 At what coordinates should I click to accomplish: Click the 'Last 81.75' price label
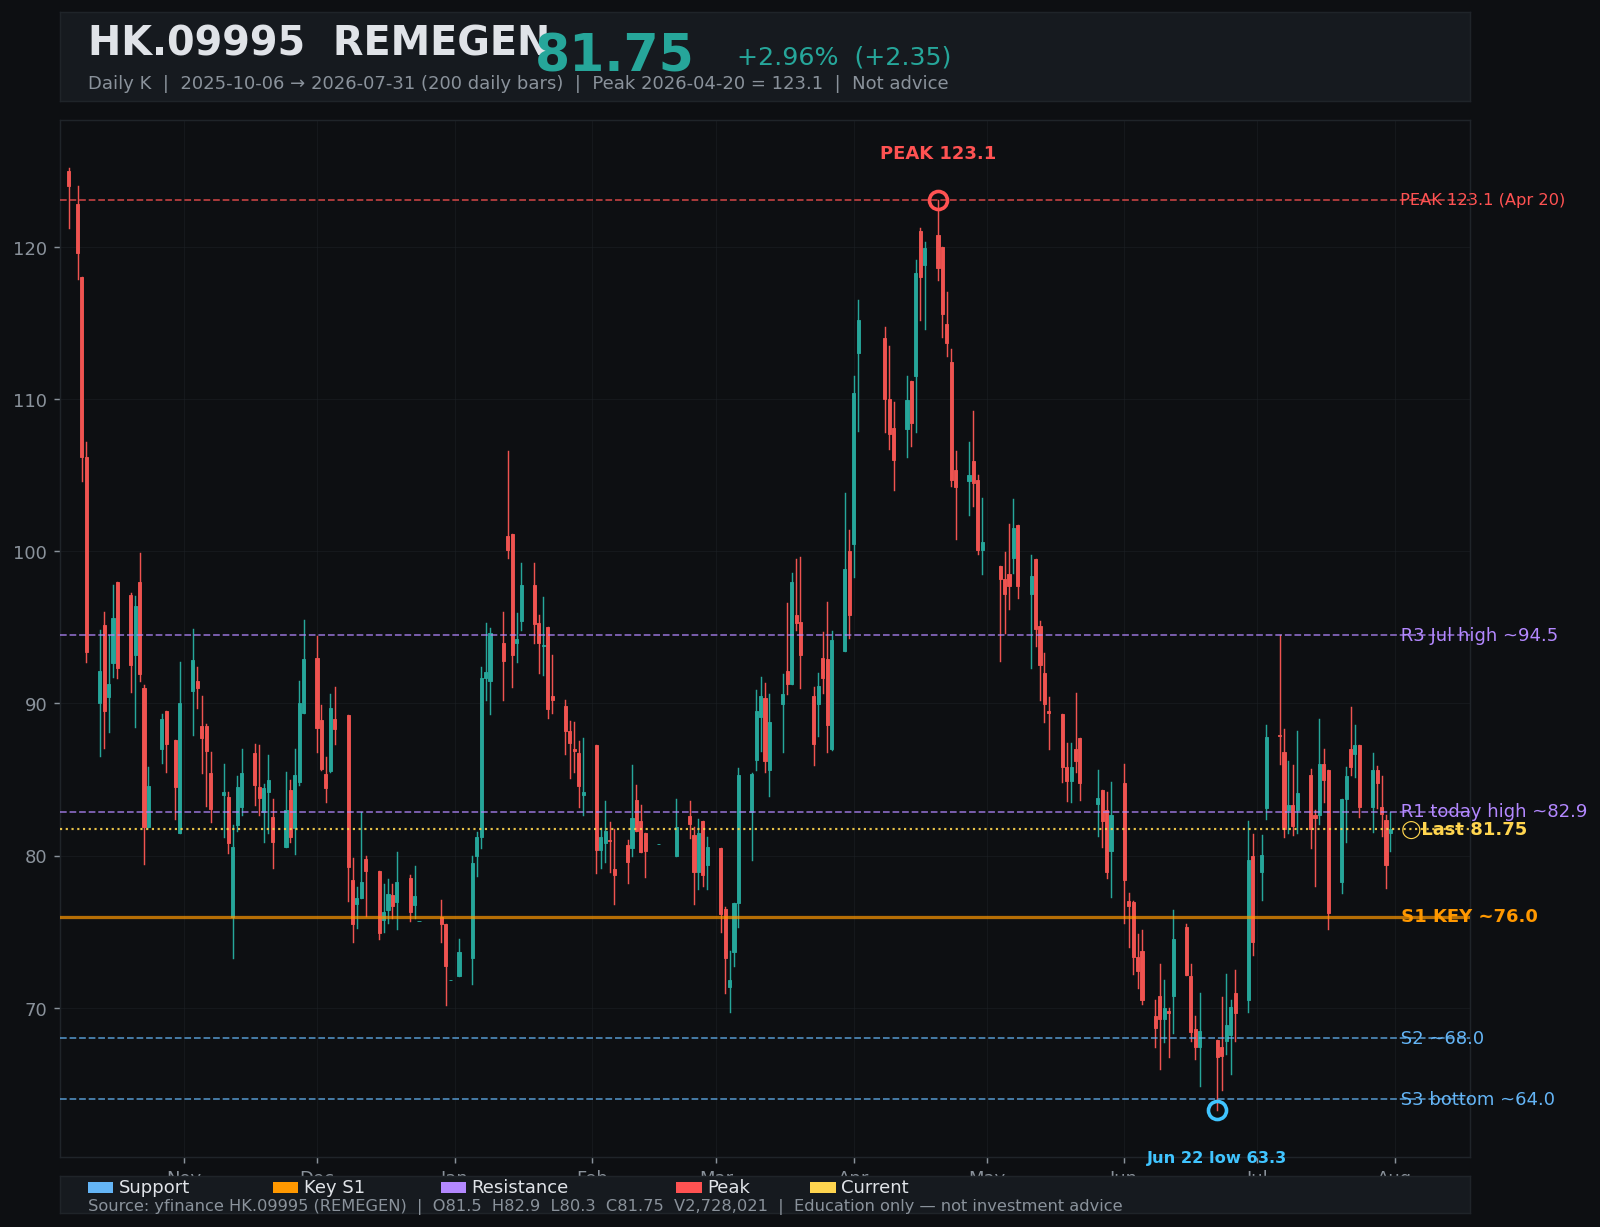coord(1474,829)
